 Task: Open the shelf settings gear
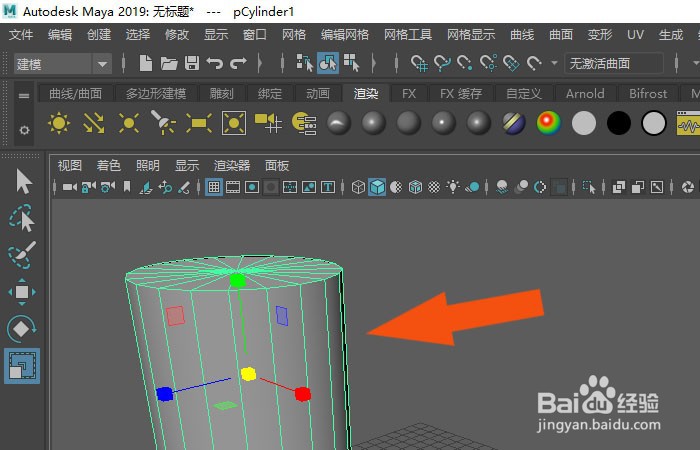point(25,130)
